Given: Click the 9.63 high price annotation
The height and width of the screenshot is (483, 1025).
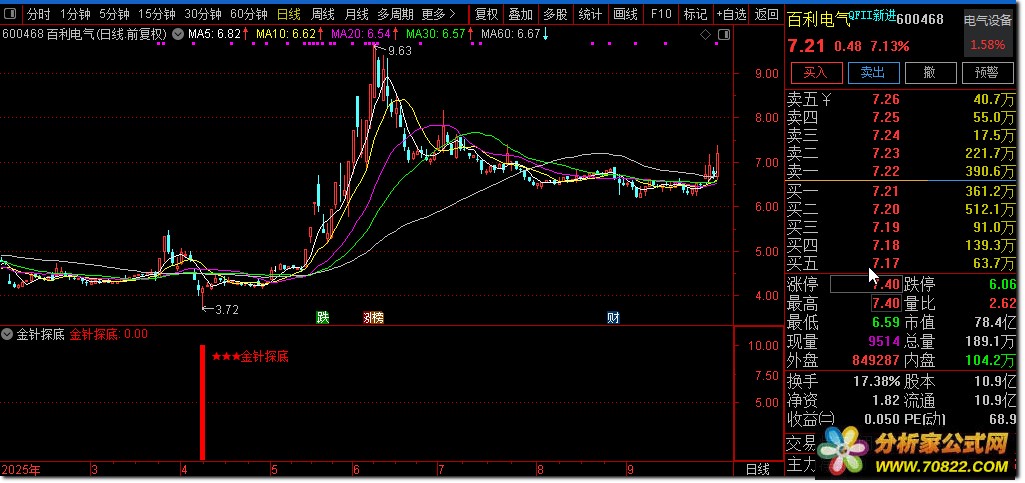Looking at the screenshot, I should 399,51.
